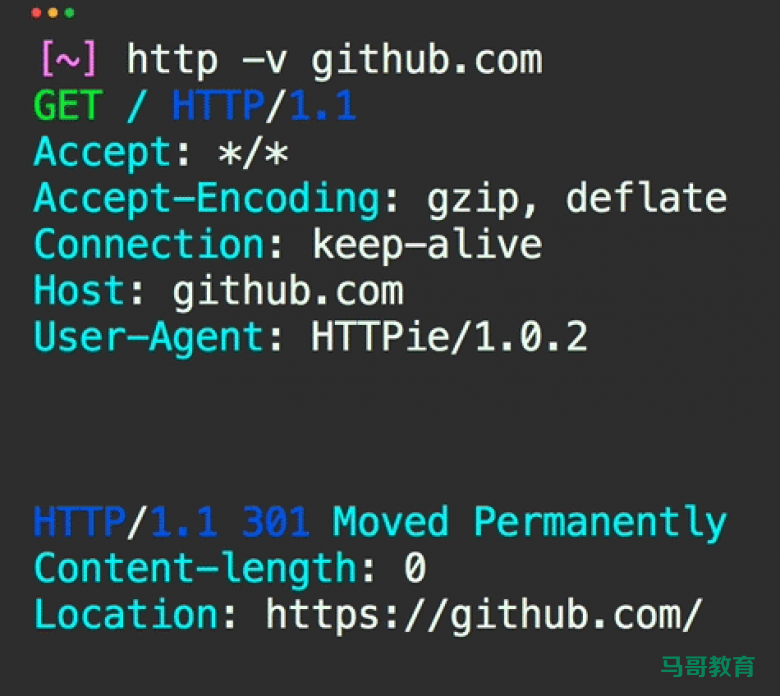Click the keep-alive value
Viewport: 780px width, 696px height.
coord(427,246)
